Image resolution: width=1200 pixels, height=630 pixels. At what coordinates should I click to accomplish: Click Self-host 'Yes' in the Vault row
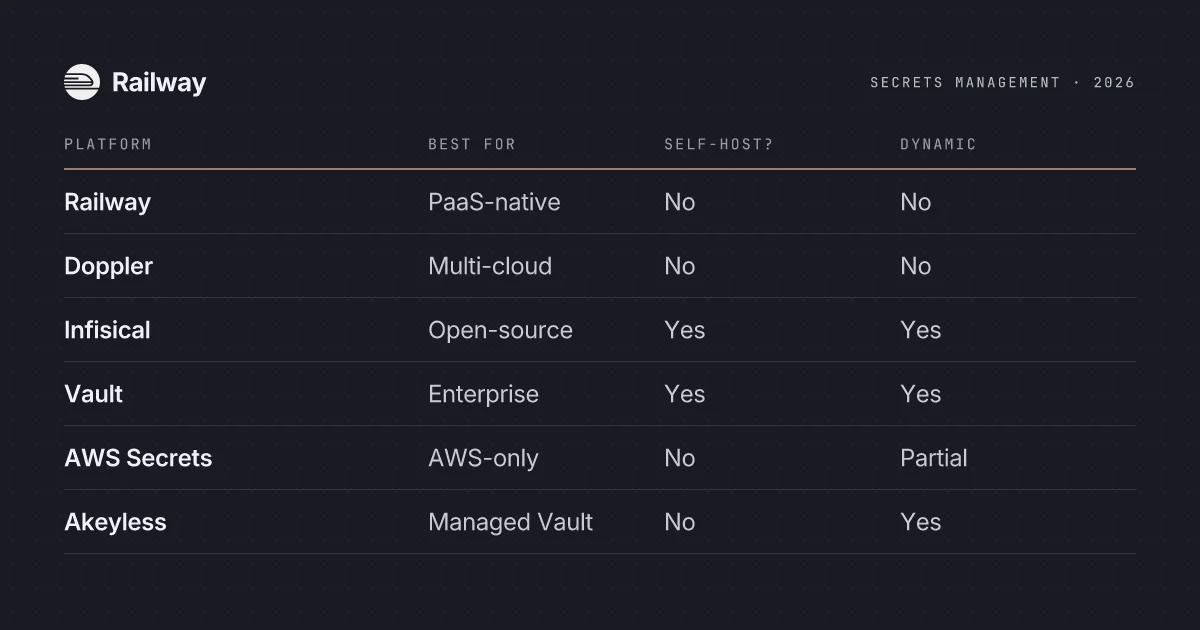coord(684,394)
